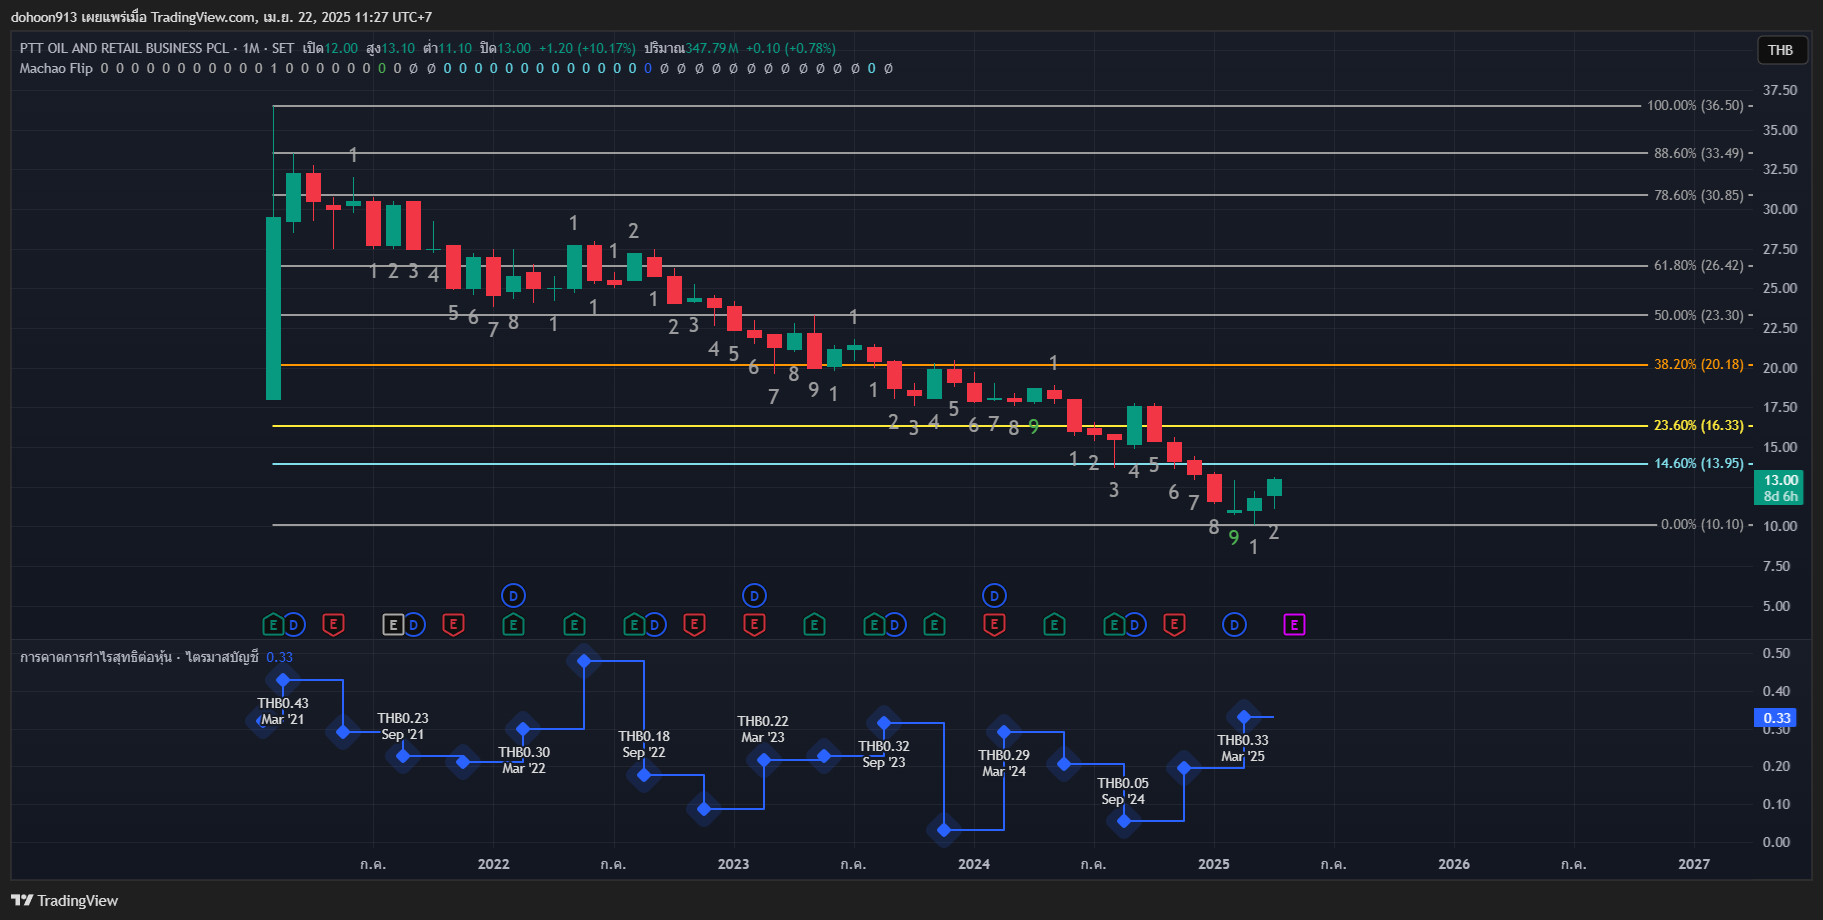Select the THB0.32 Sep '23 EPS point
1823x920 pixels.
point(884,722)
